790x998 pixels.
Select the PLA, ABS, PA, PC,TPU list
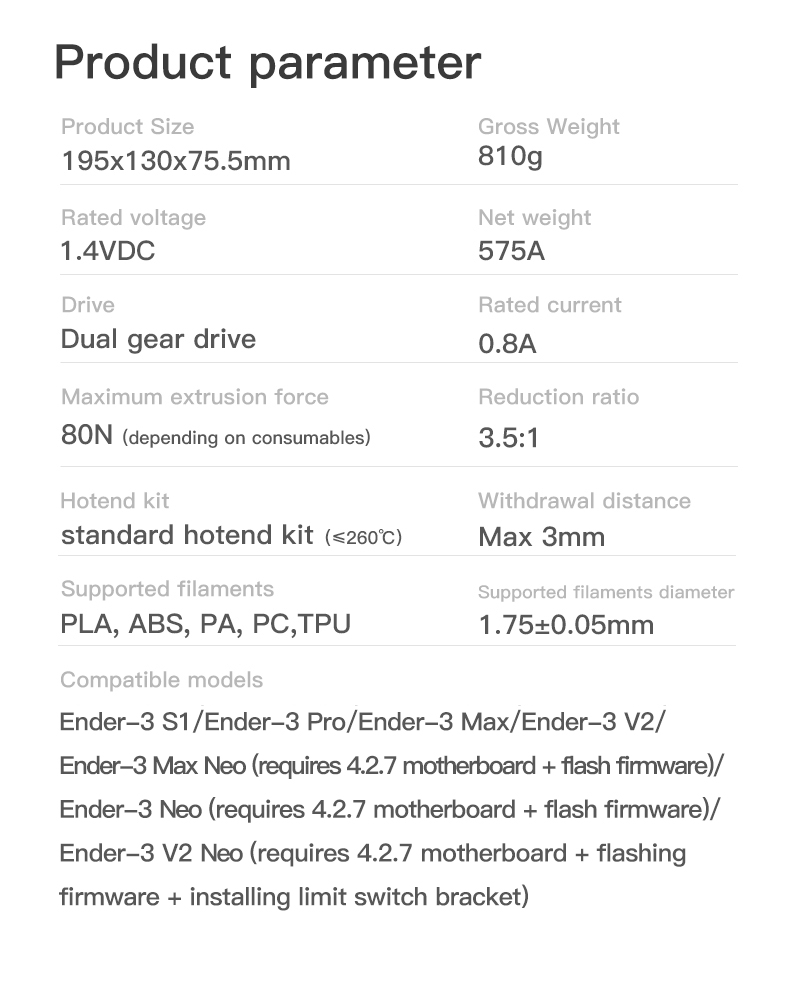pos(206,624)
